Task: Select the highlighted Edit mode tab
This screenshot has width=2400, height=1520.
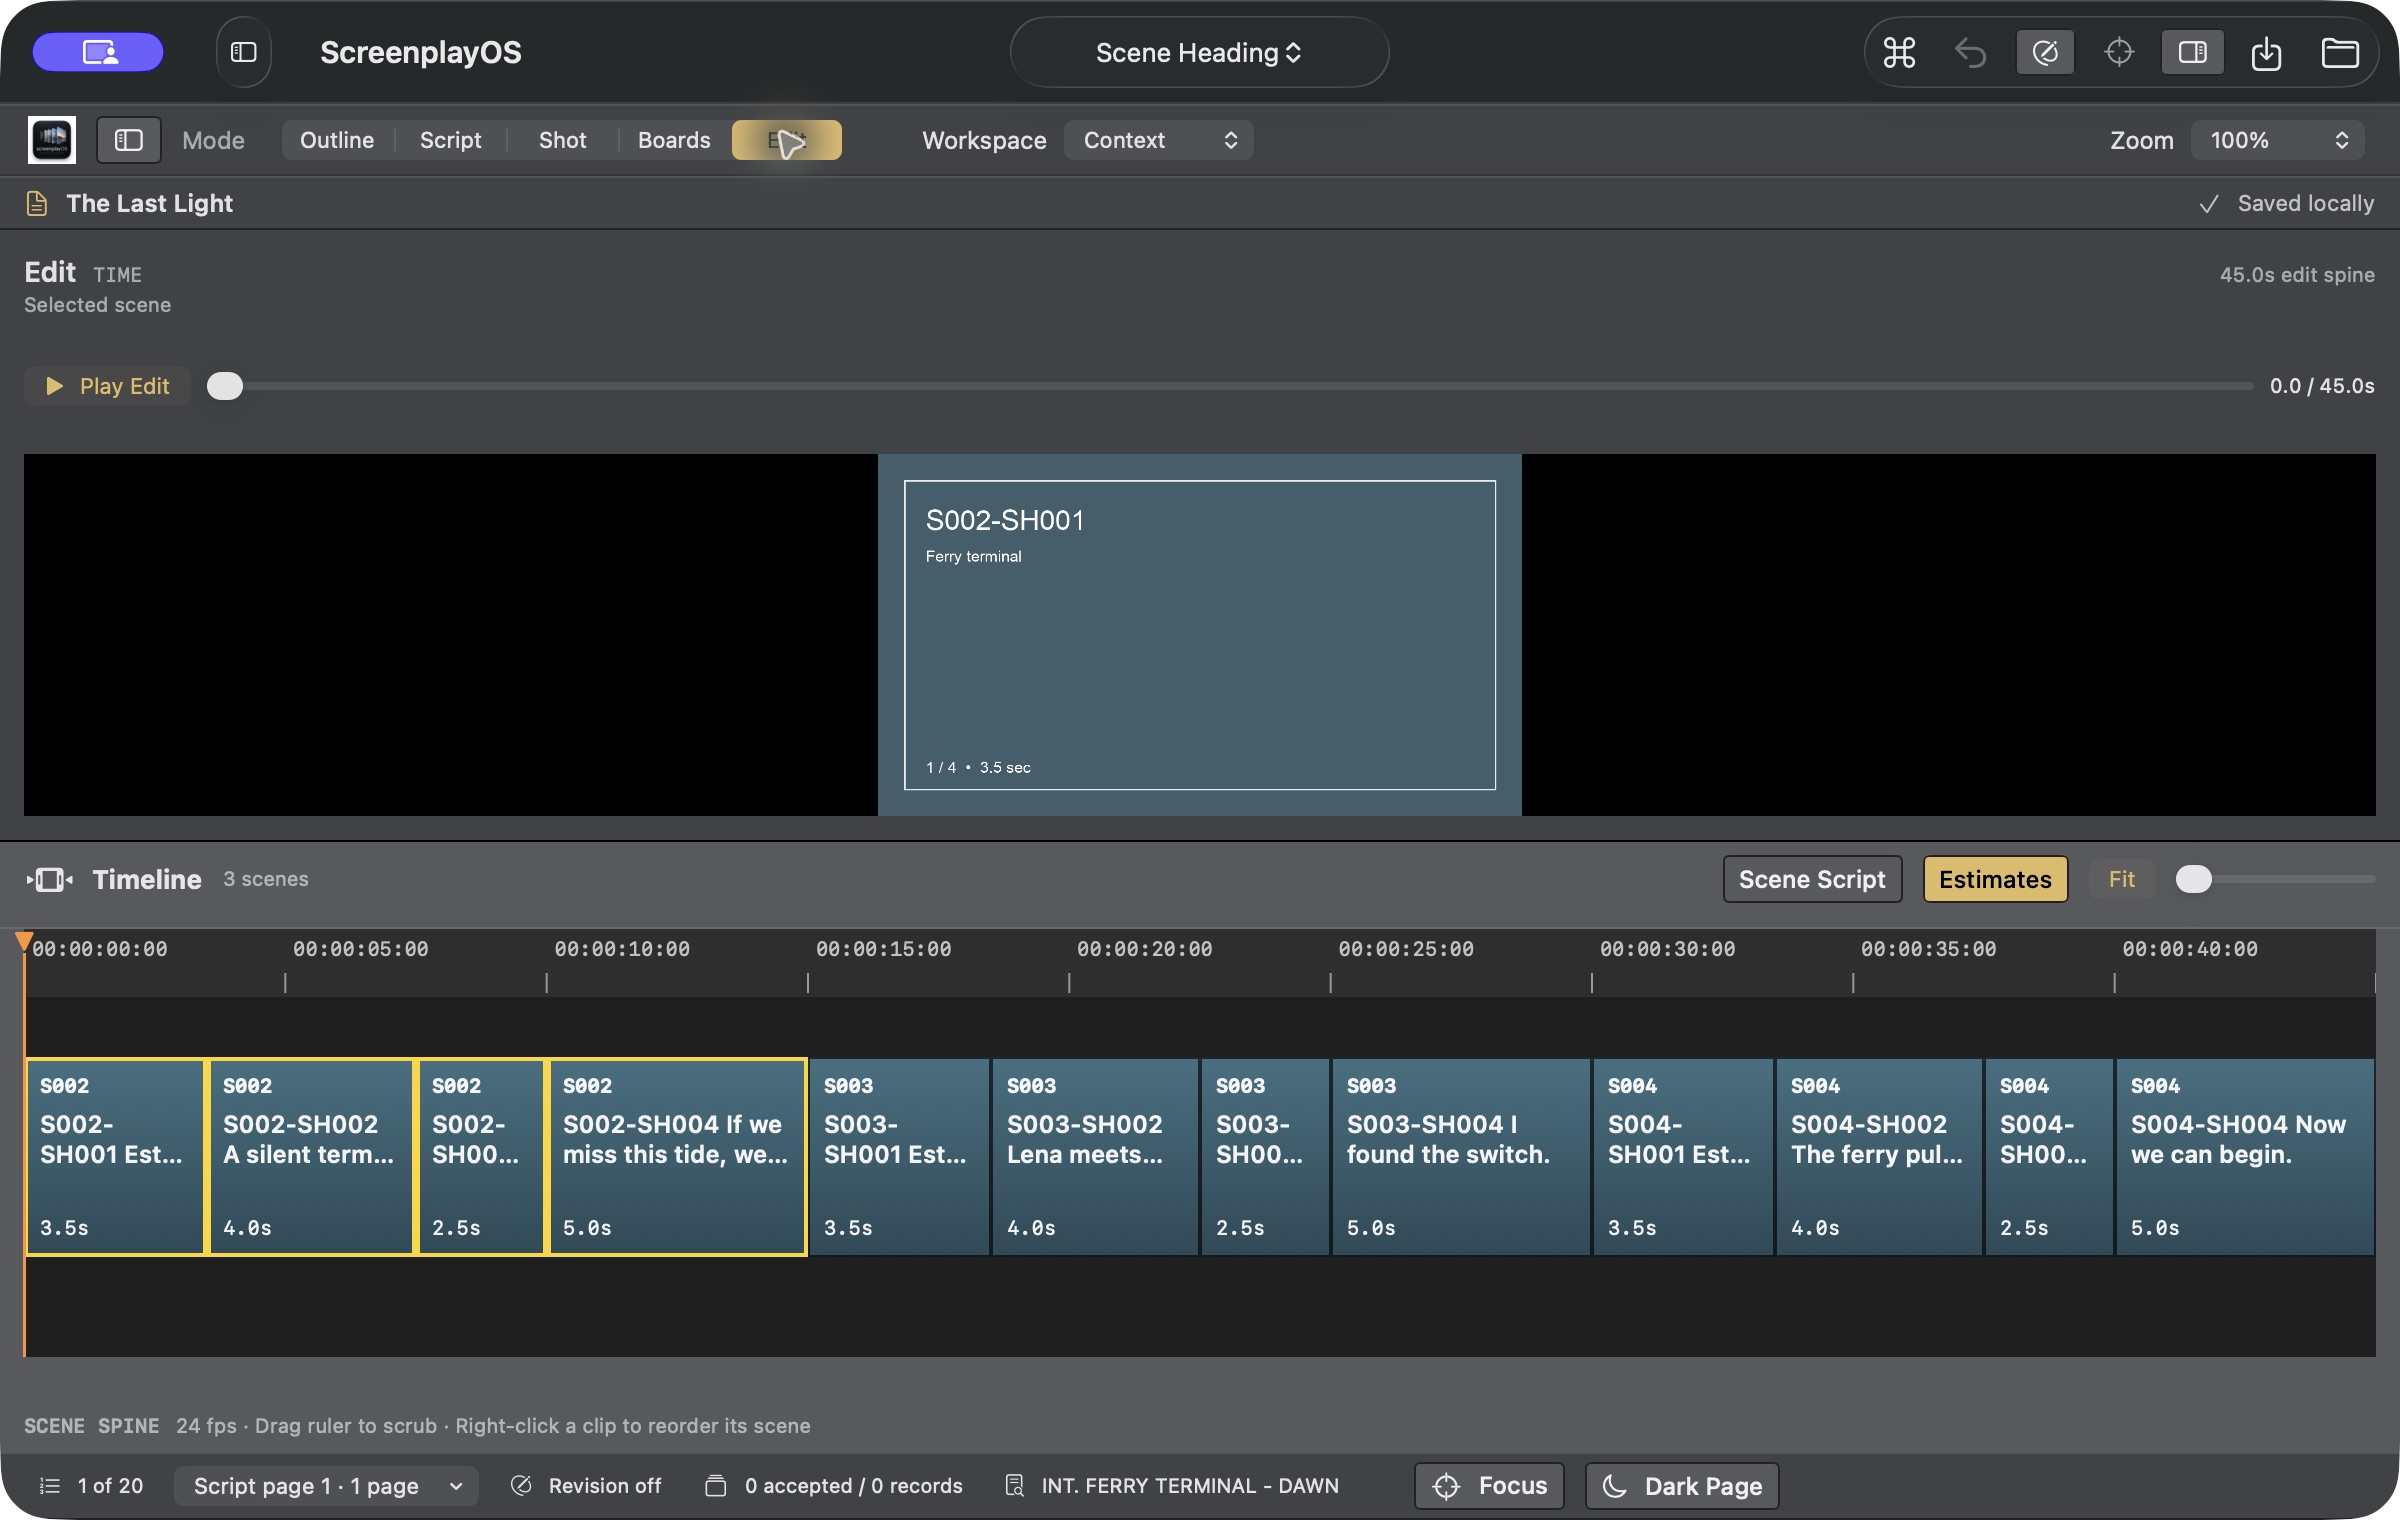Action: click(x=787, y=140)
